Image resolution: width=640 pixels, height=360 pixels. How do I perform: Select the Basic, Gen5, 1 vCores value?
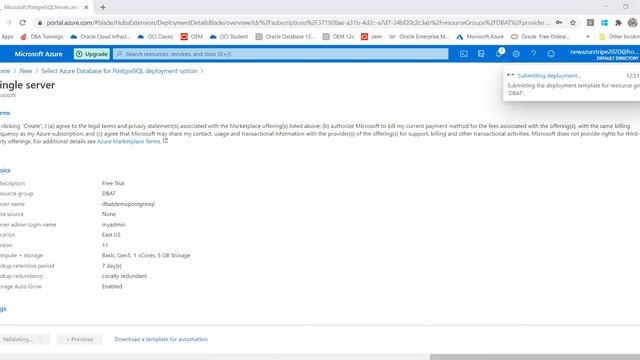146,256
